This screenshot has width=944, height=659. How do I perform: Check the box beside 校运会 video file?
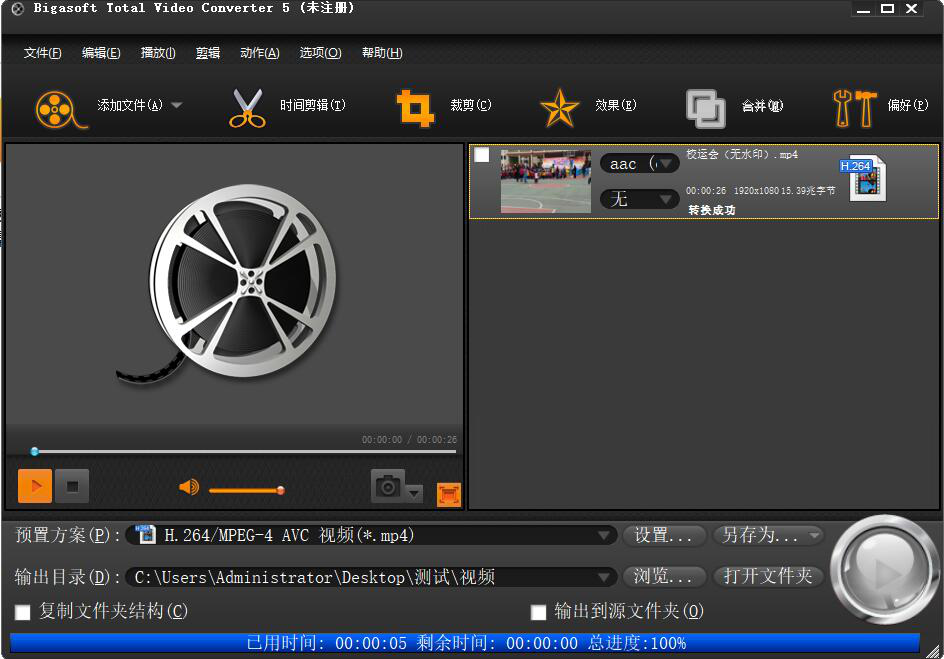(482, 155)
